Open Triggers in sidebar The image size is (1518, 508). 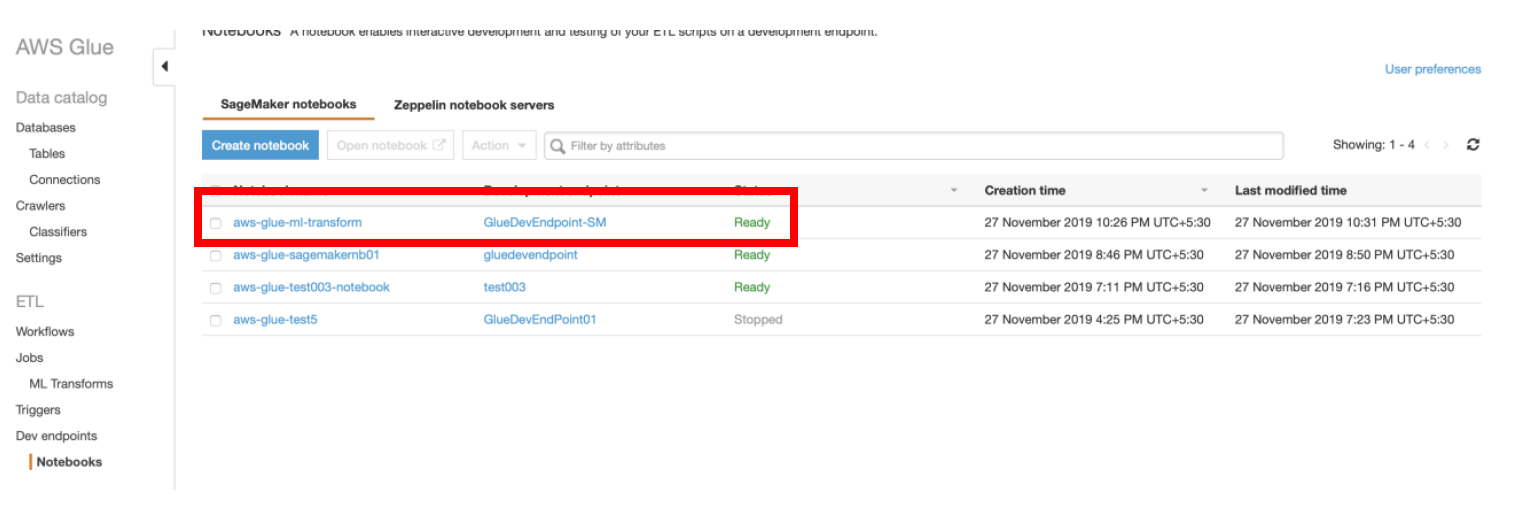pyautogui.click(x=38, y=410)
